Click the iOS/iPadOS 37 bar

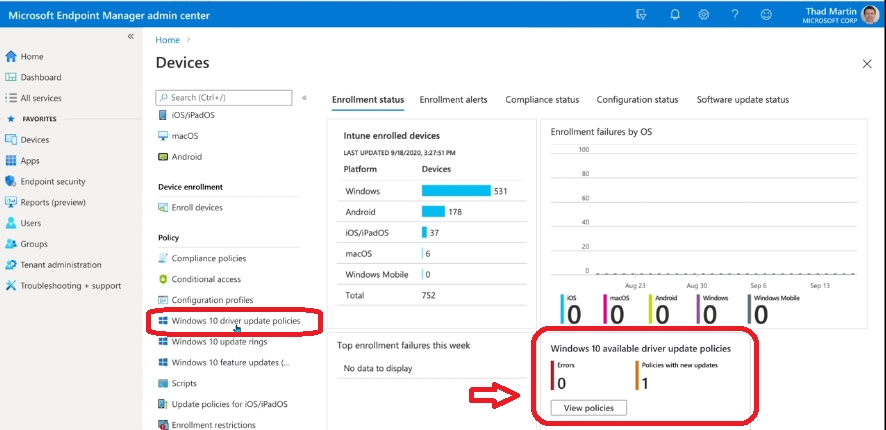tap(424, 233)
